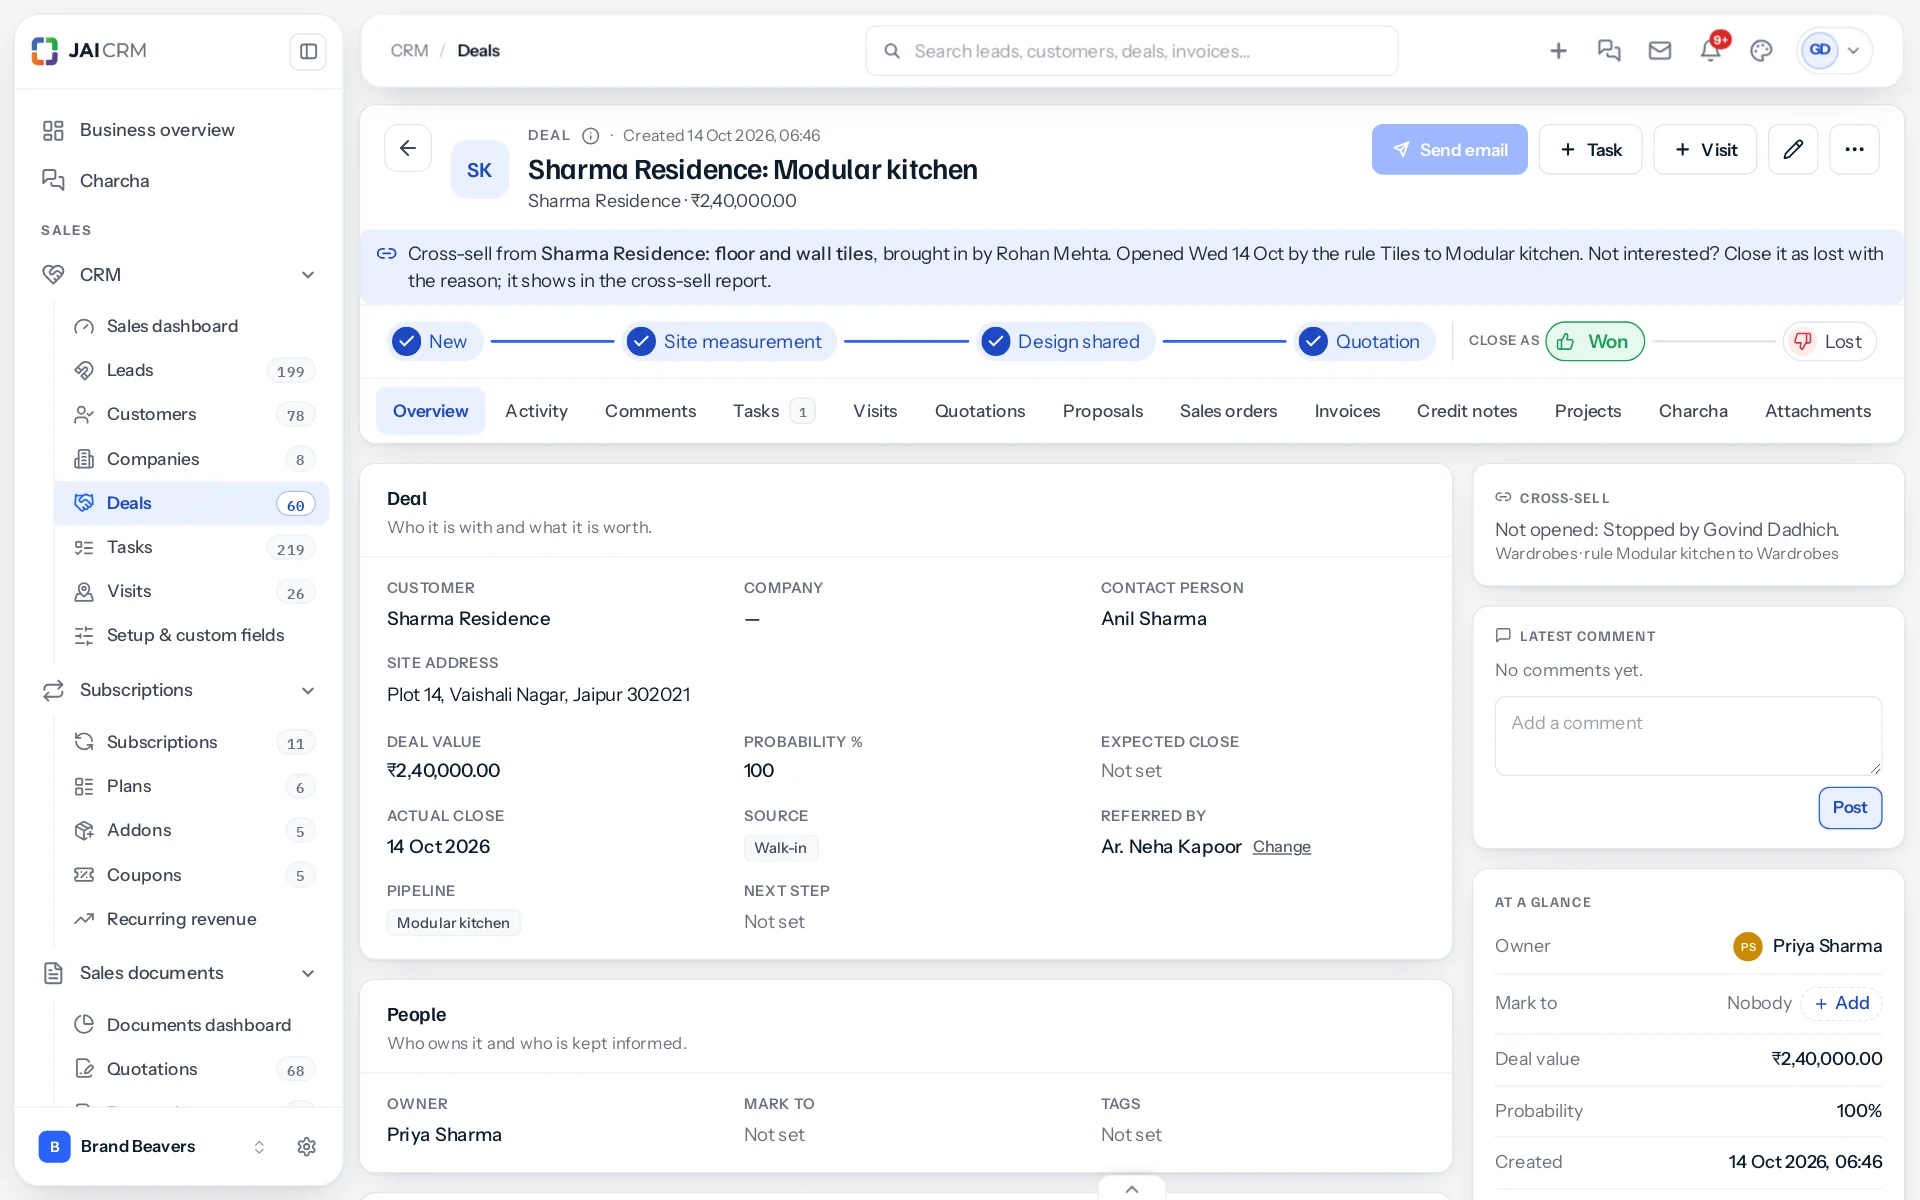Open the three-dots more actions menu
This screenshot has height=1200, width=1920.
coord(1854,149)
